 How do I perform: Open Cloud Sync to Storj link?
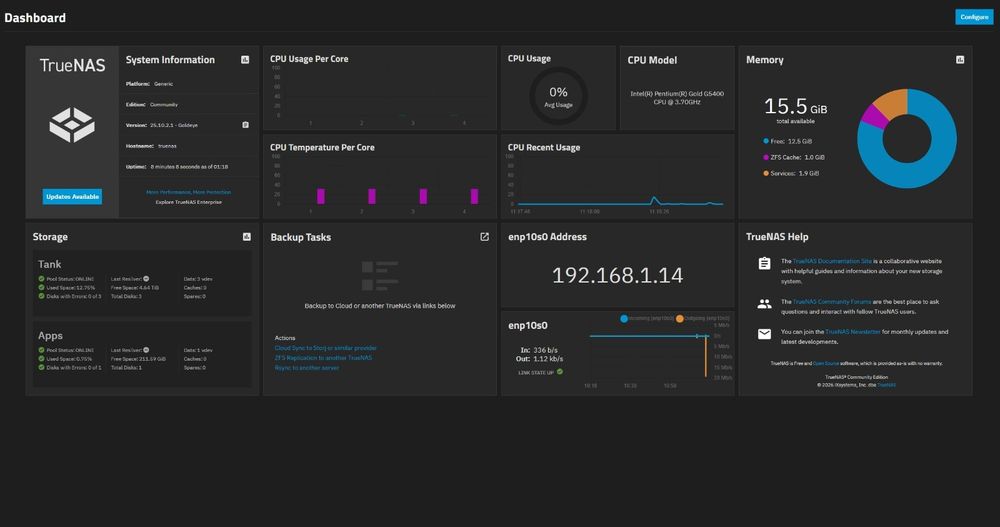pos(325,348)
